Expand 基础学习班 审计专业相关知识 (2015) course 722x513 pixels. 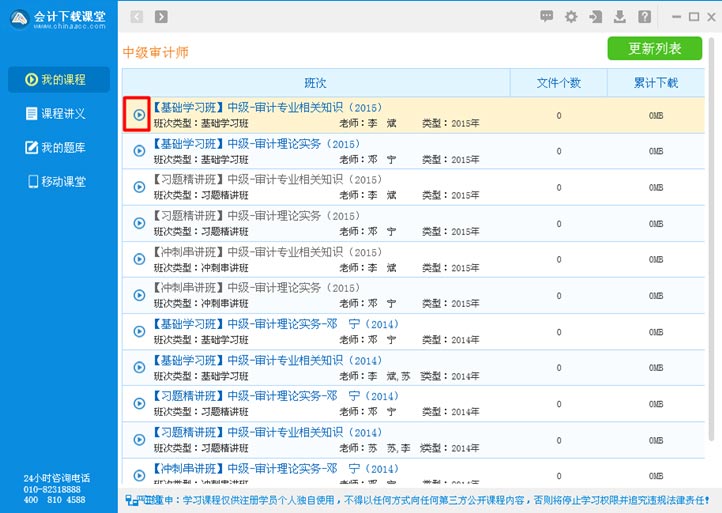[139, 115]
